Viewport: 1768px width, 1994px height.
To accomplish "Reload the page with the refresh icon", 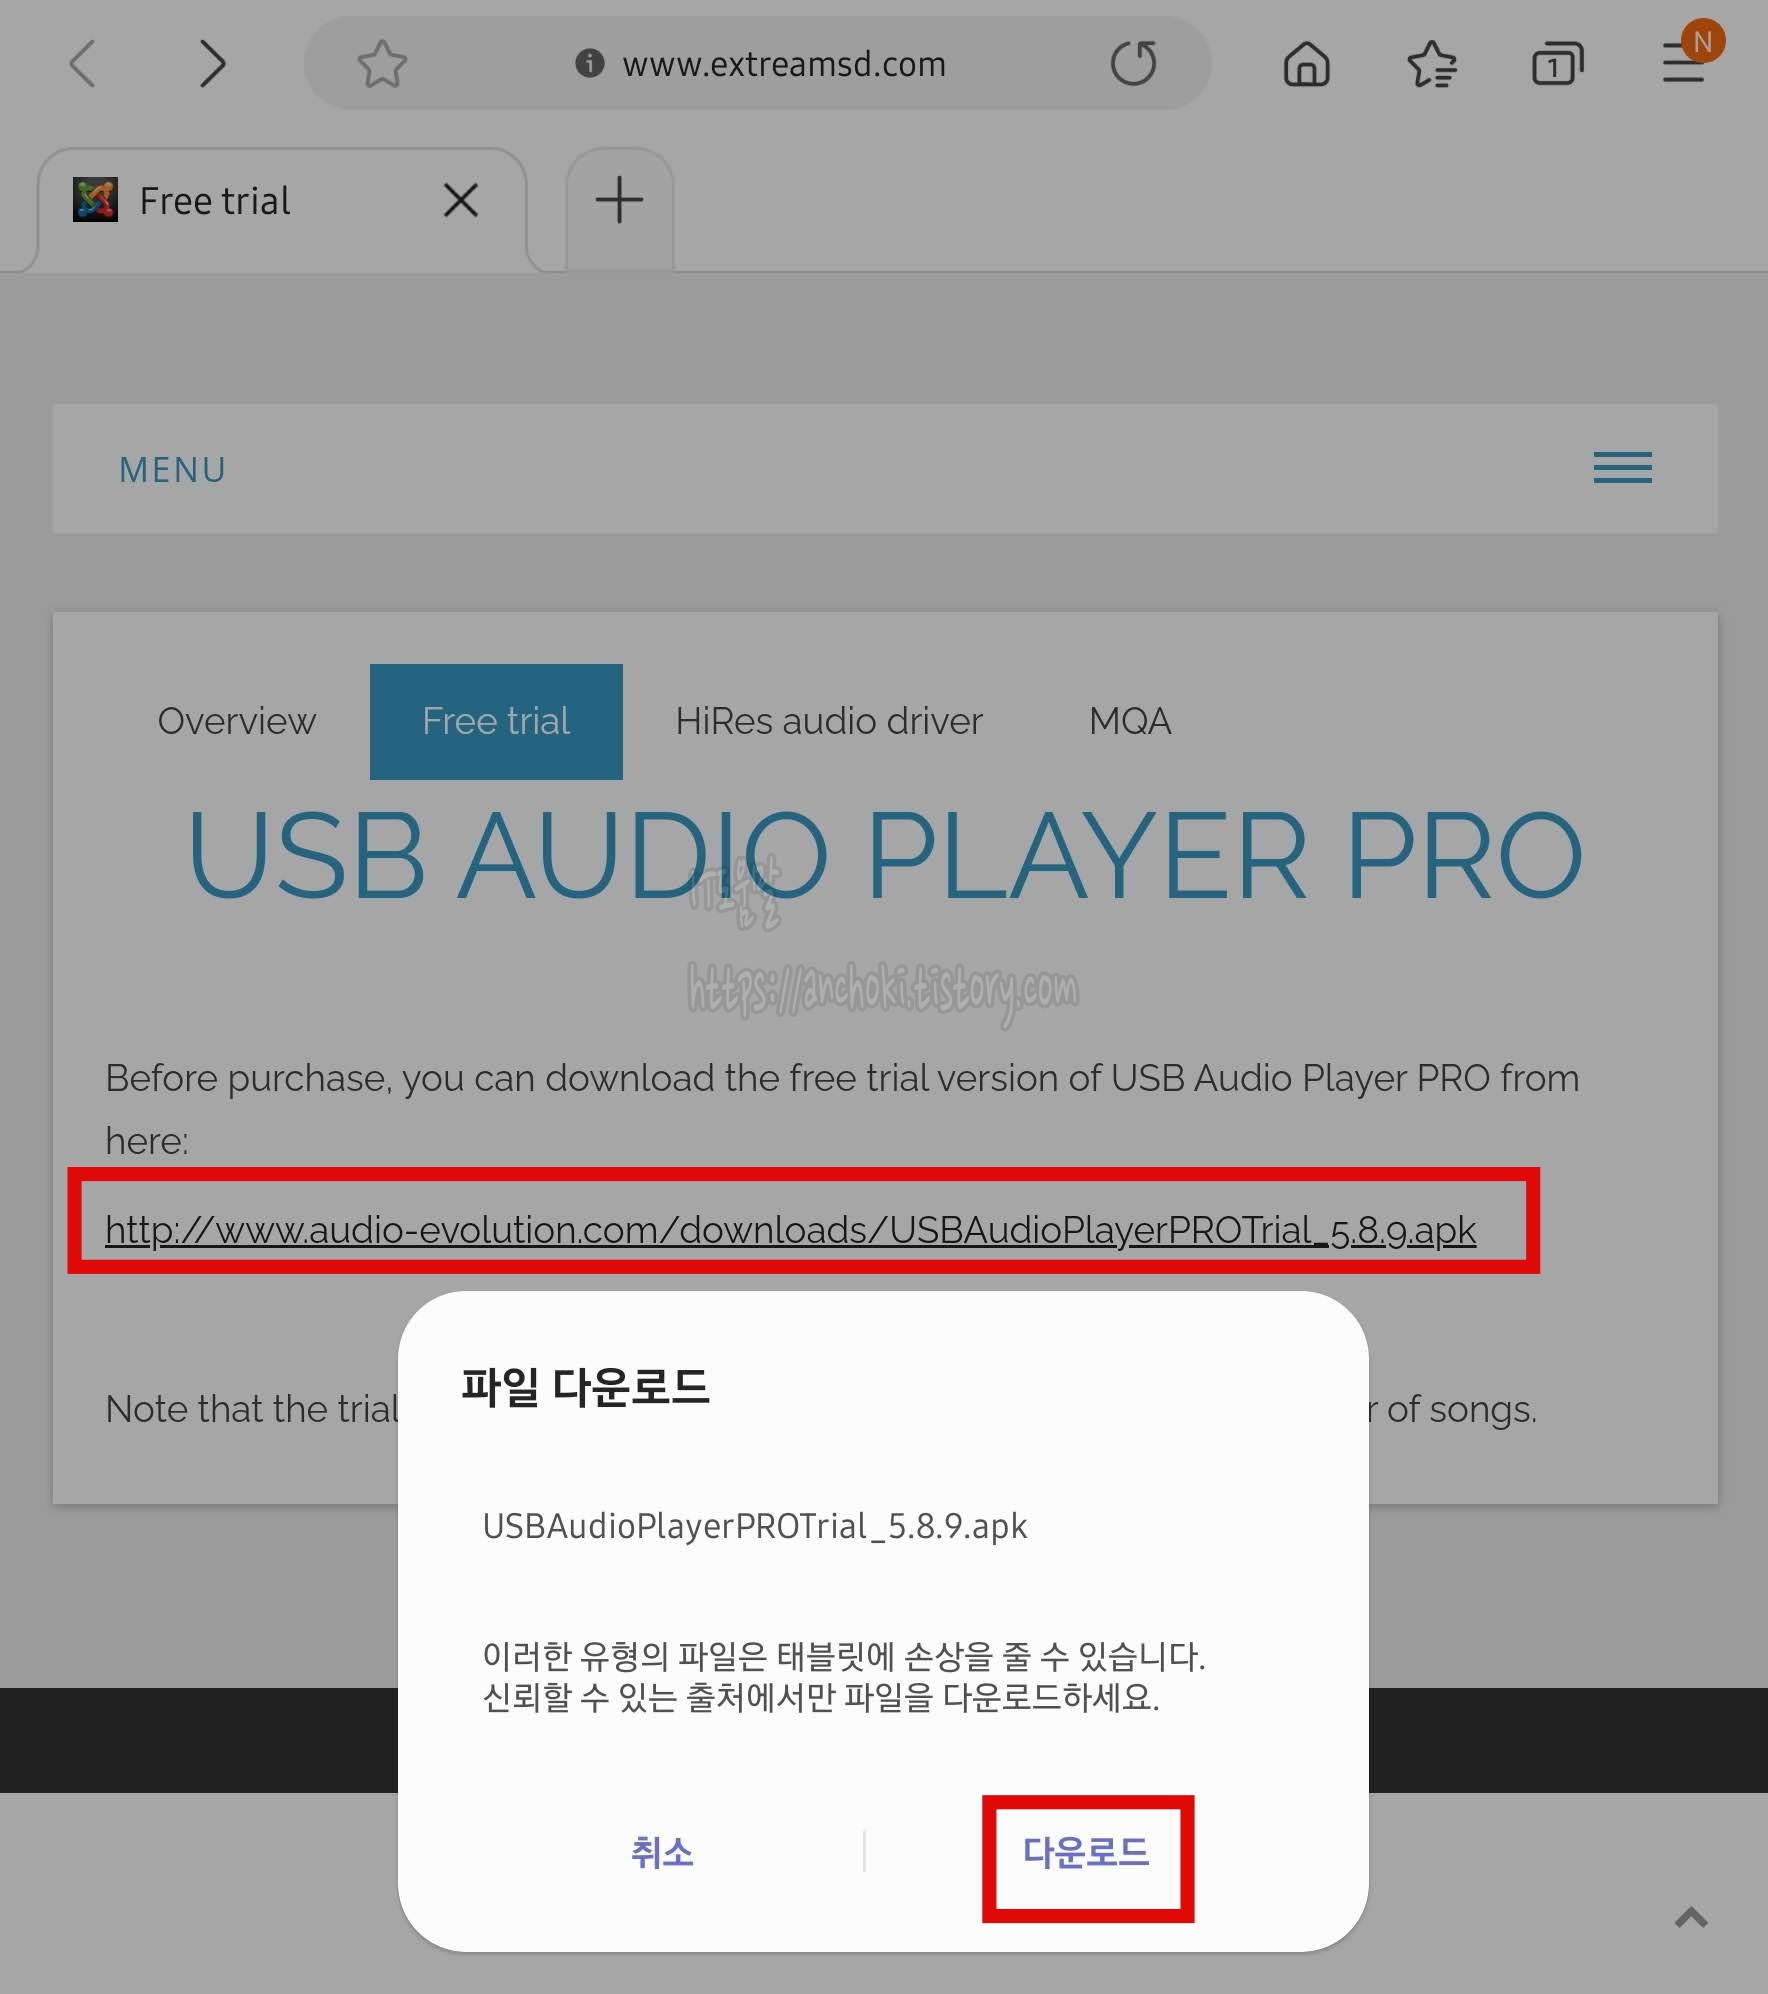I will point(1134,63).
